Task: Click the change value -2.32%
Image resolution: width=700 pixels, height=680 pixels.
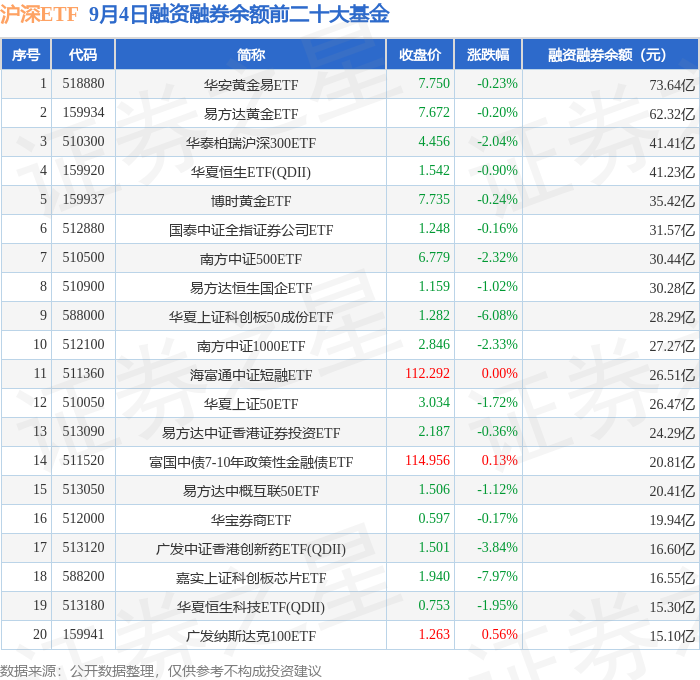Action: pos(497,258)
